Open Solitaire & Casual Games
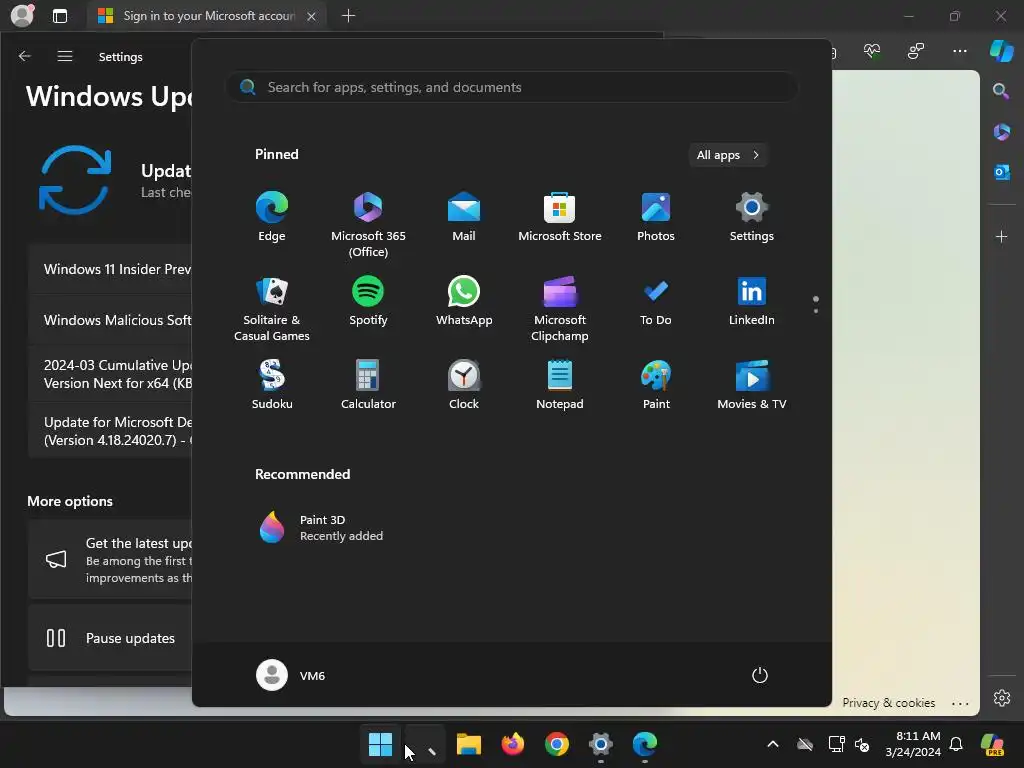 pos(272,308)
